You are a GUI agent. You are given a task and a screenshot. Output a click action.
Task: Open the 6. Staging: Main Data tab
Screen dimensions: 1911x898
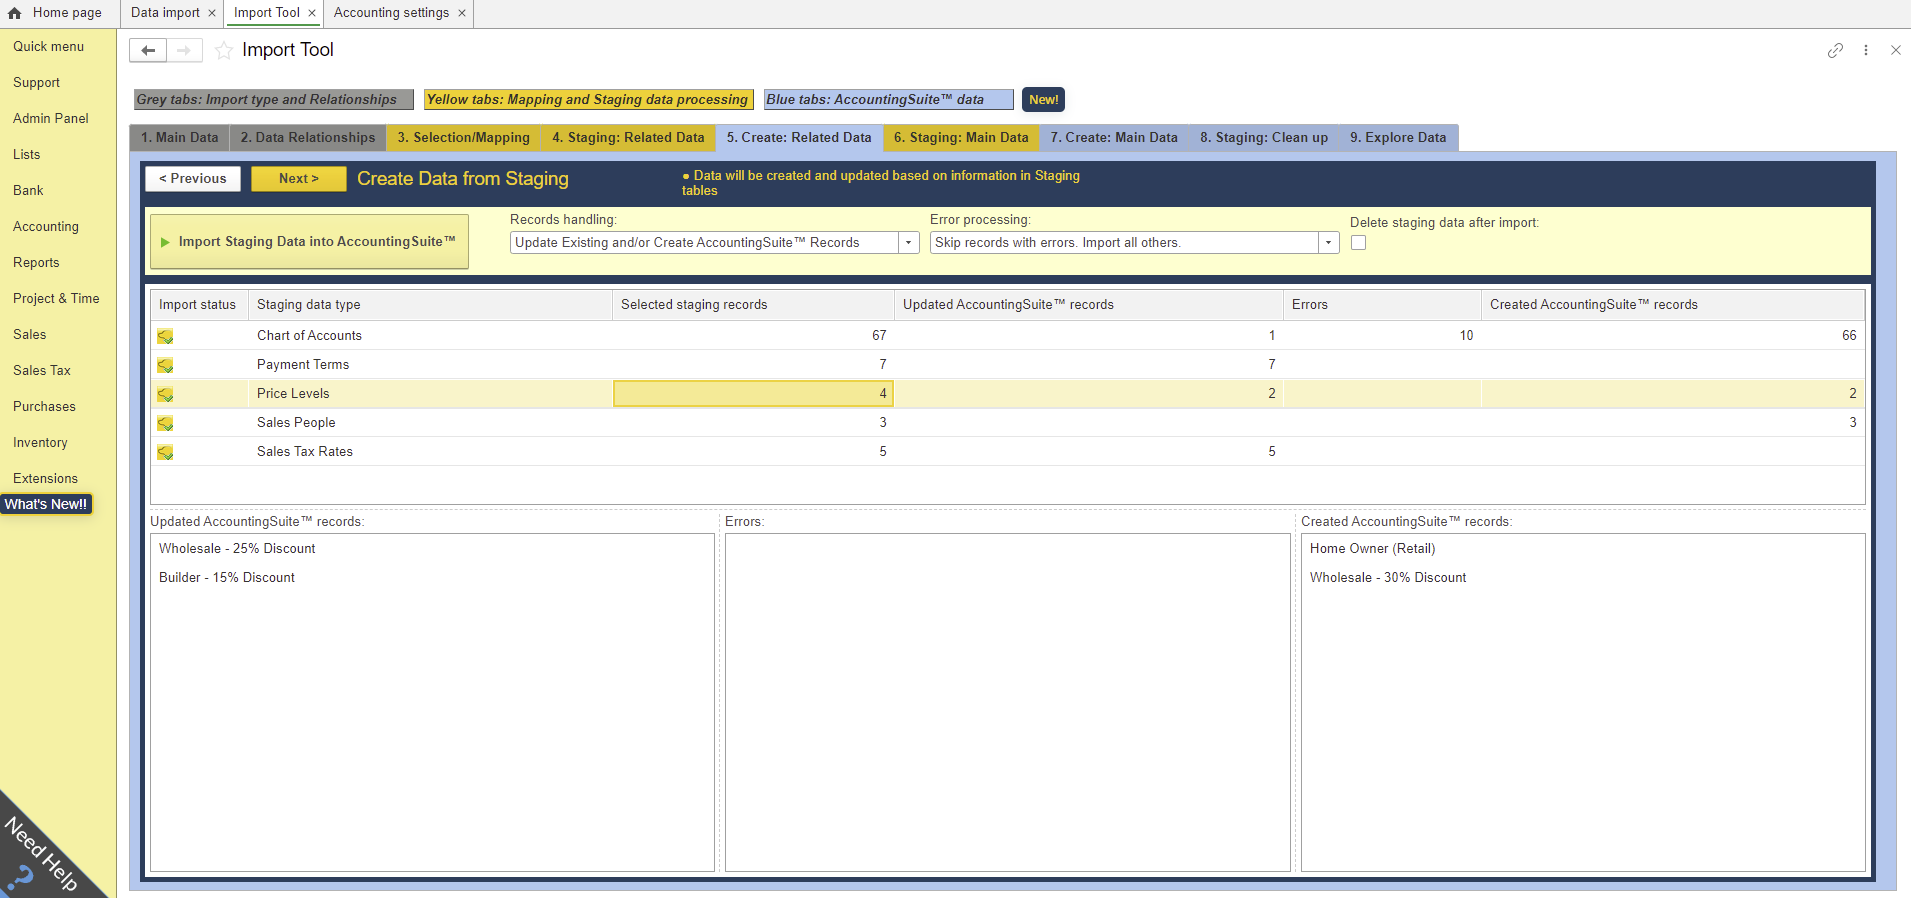[961, 138]
